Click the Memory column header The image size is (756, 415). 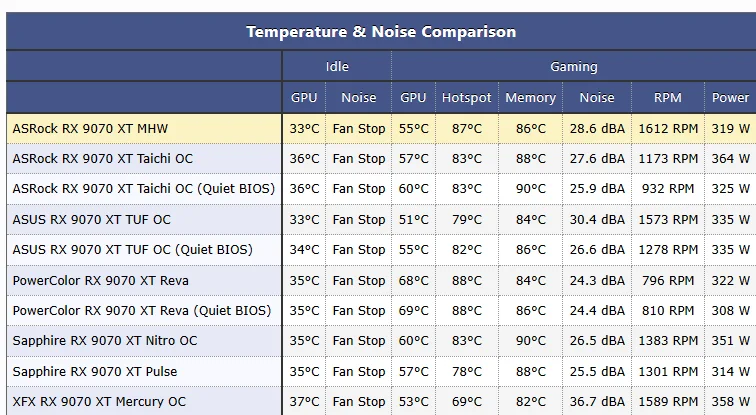coord(530,97)
